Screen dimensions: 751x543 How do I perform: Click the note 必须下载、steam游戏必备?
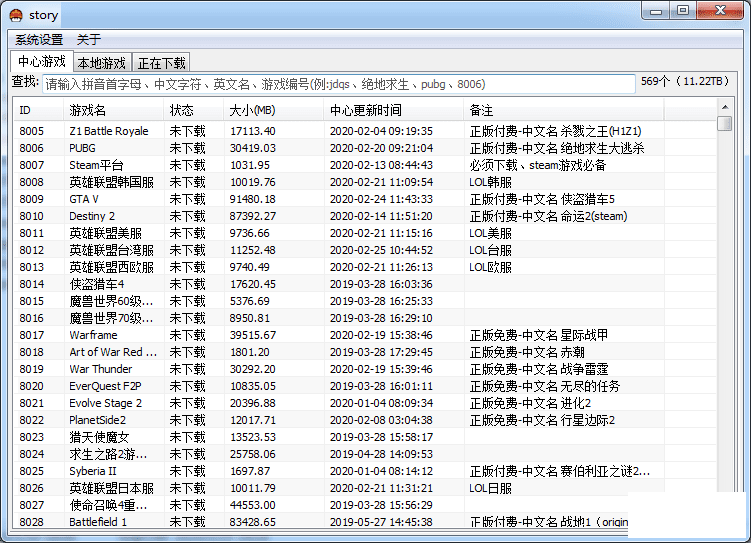[x=538, y=165]
